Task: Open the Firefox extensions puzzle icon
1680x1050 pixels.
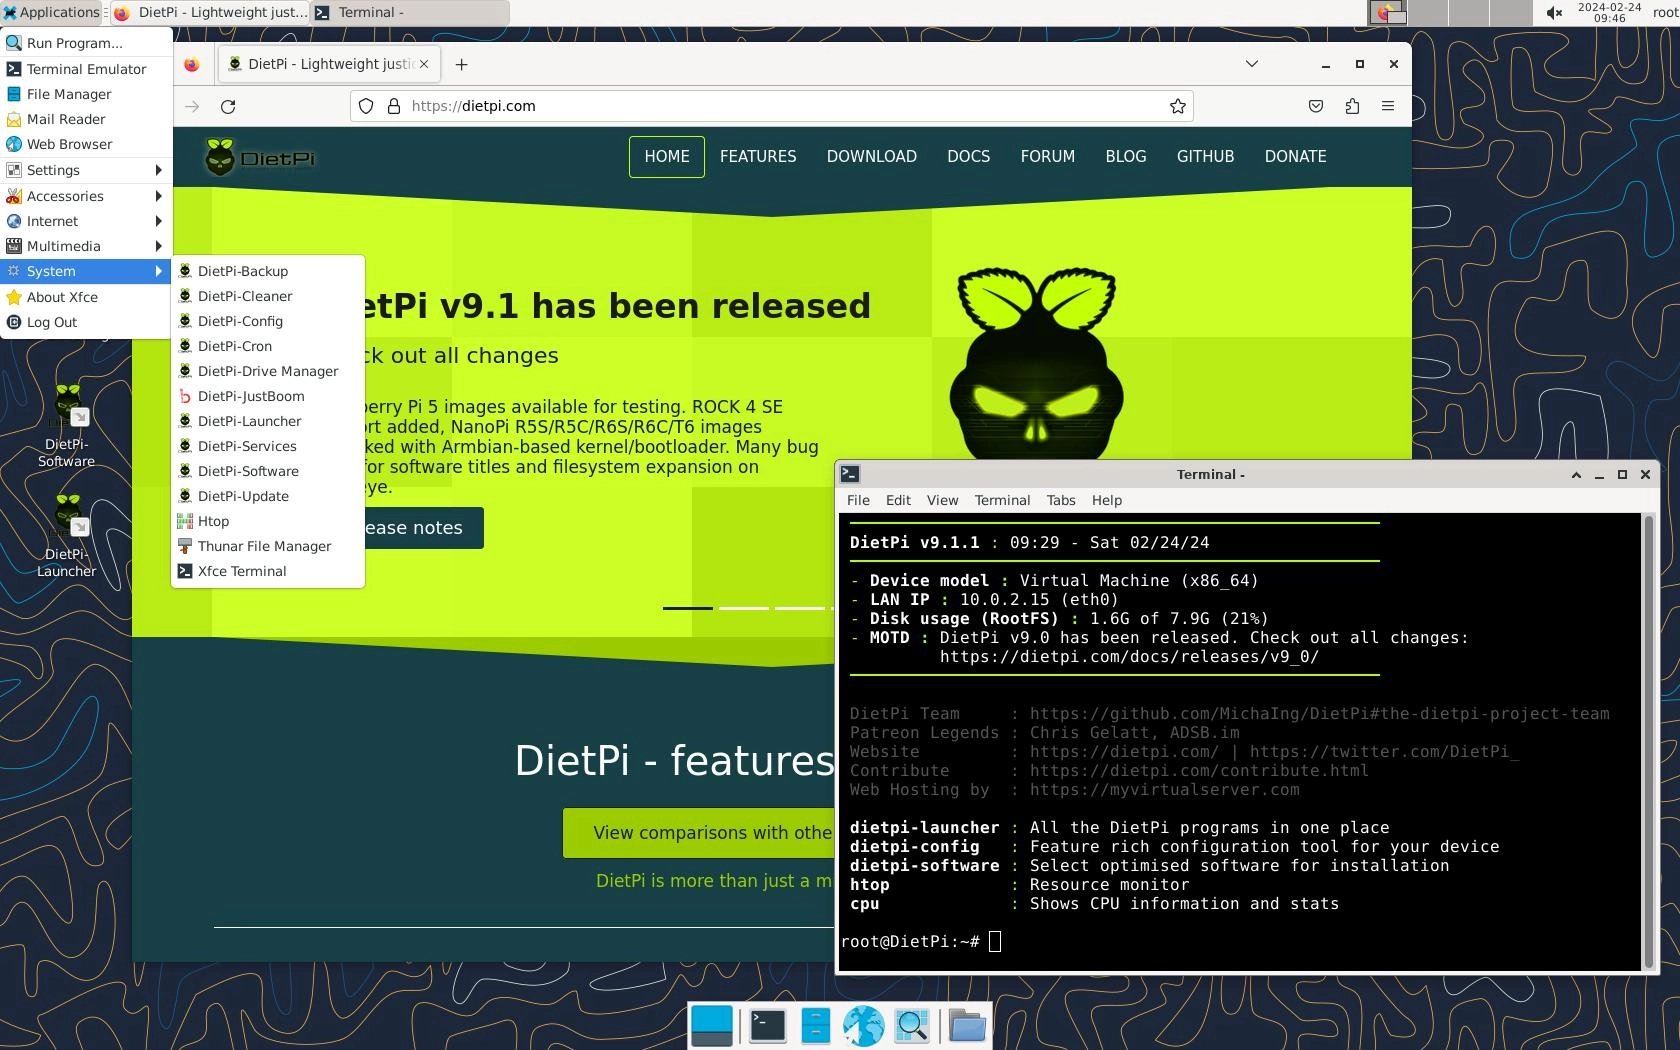Action: 1352,106
